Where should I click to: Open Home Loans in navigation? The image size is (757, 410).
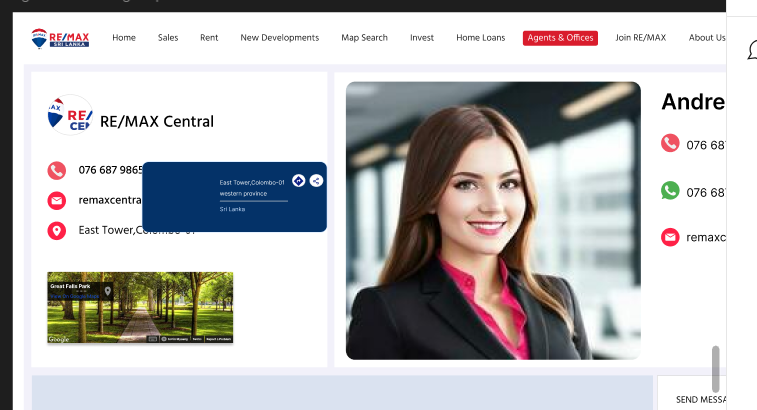pyautogui.click(x=480, y=38)
